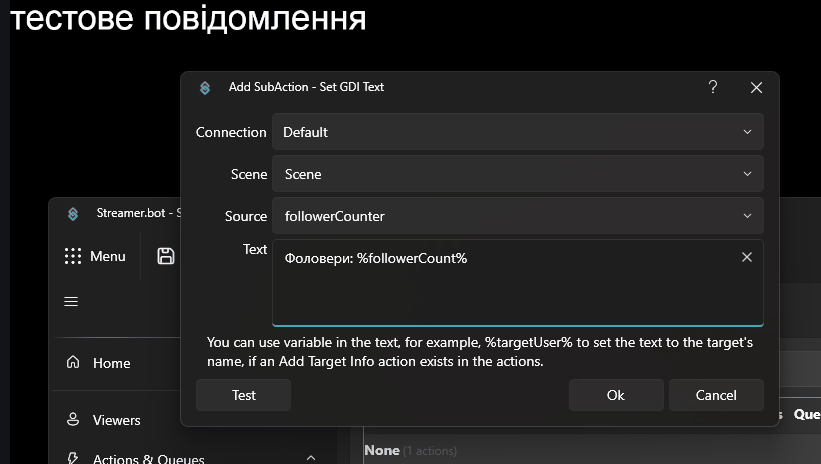Go to Home in the sidebar

click(111, 363)
